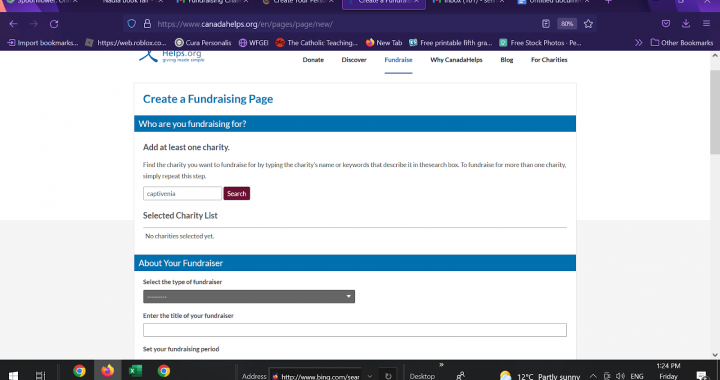The width and height of the screenshot is (720, 380).
Task: Open the New Tab bookmark
Action: (384, 43)
